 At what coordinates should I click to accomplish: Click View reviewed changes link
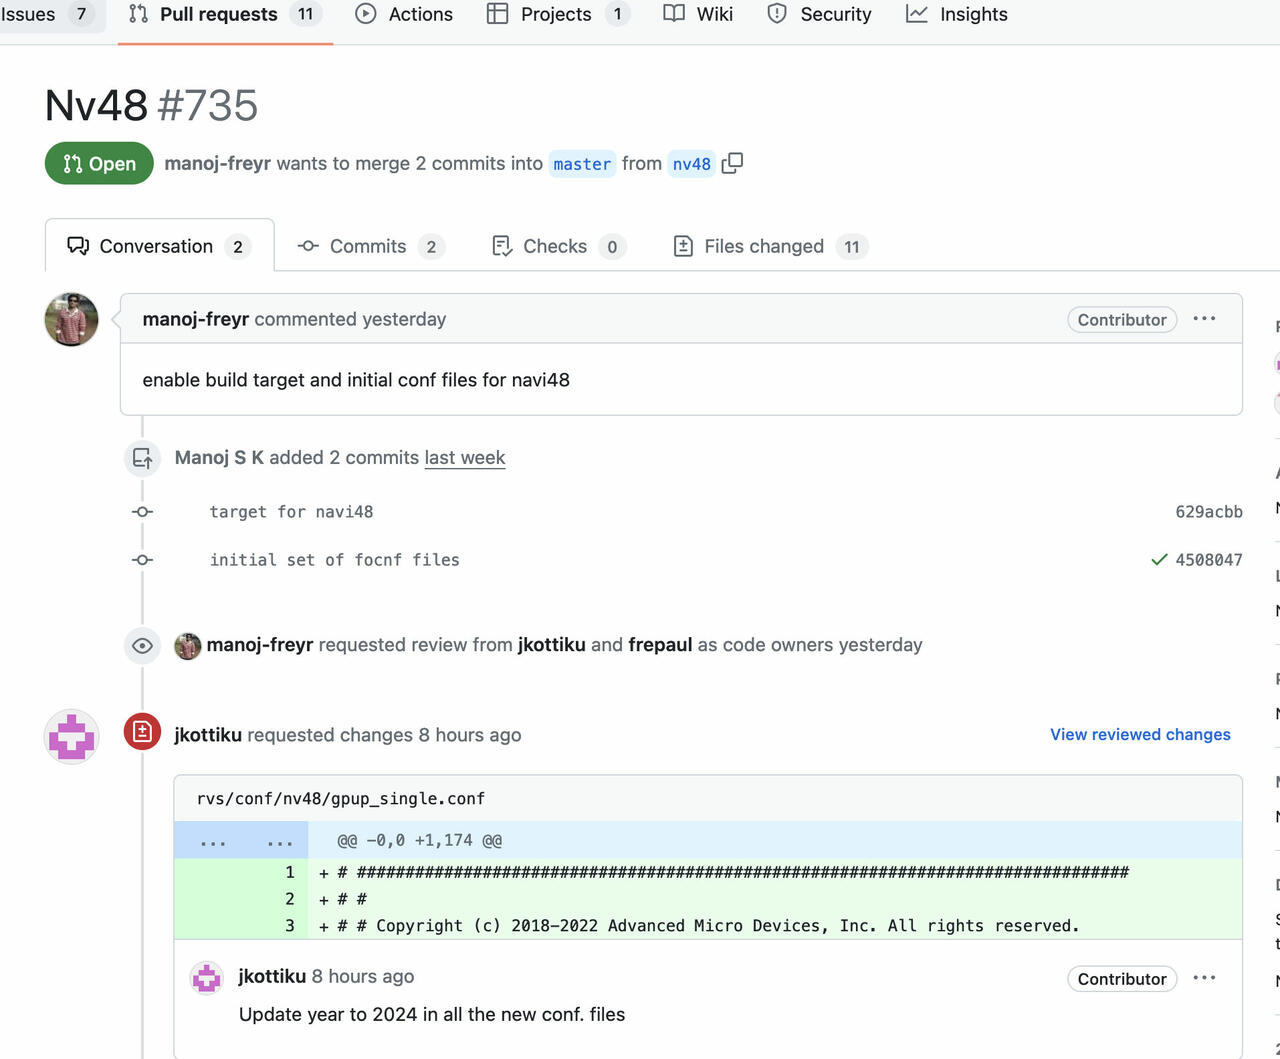pyautogui.click(x=1140, y=735)
